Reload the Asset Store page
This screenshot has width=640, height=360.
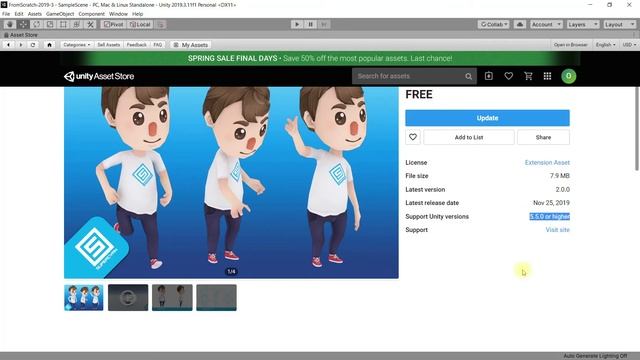click(x=33, y=45)
